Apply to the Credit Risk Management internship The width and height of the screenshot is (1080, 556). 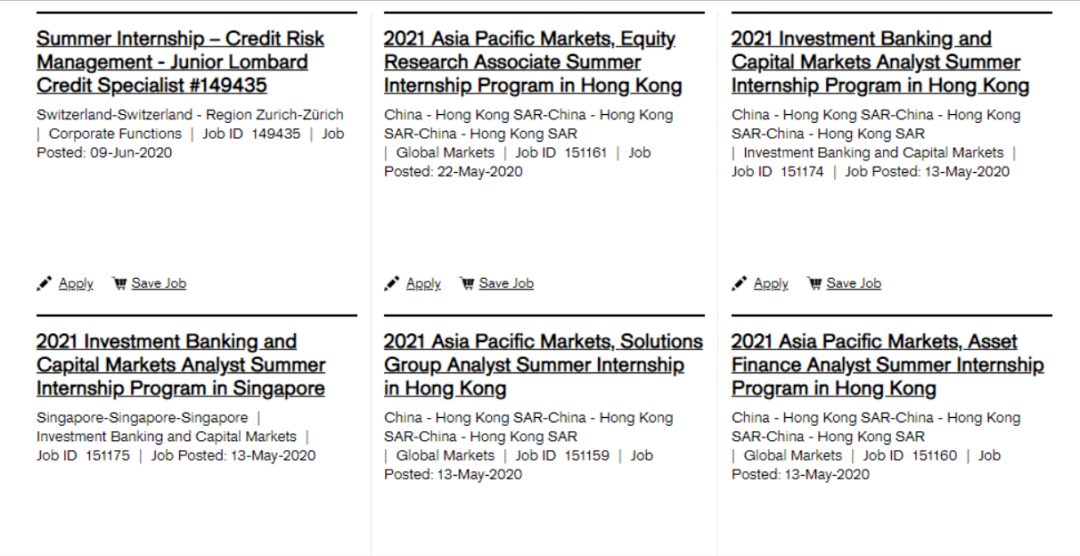pos(76,284)
